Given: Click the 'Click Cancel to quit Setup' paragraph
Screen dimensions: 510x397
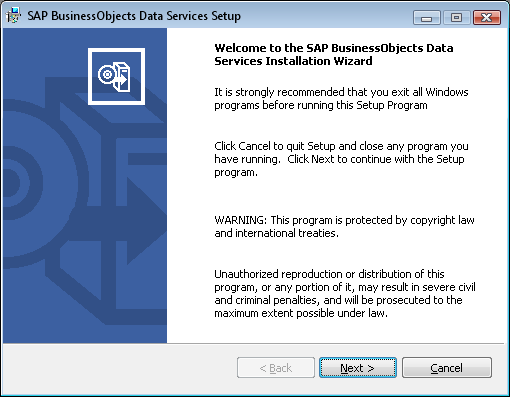Looking at the screenshot, I should coord(341,159).
